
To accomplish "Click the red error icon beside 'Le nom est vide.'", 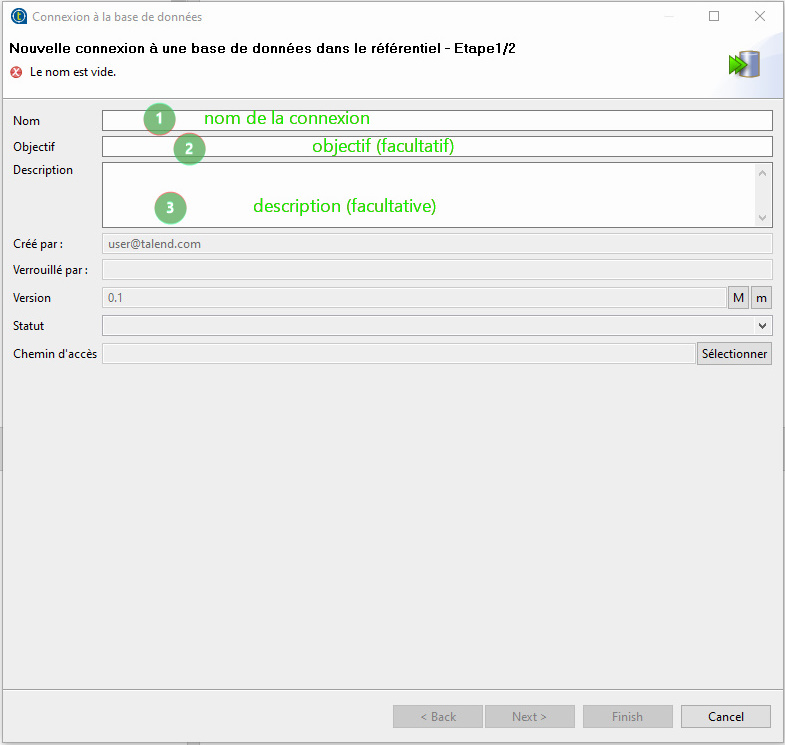I will point(16,72).
